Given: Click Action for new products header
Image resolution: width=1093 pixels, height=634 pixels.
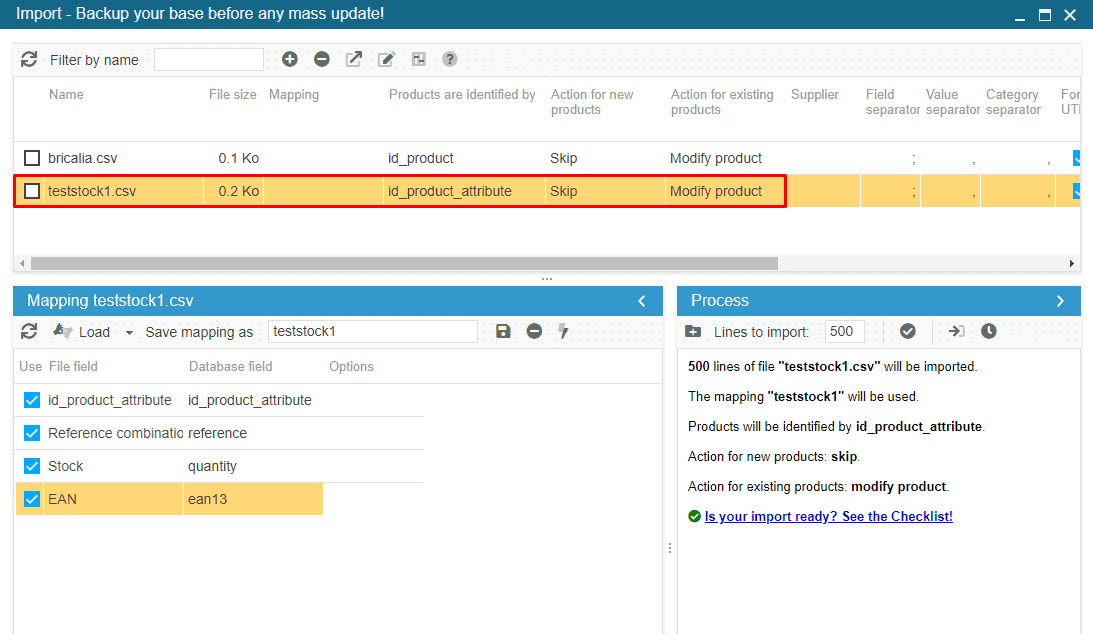Looking at the screenshot, I should 592,102.
